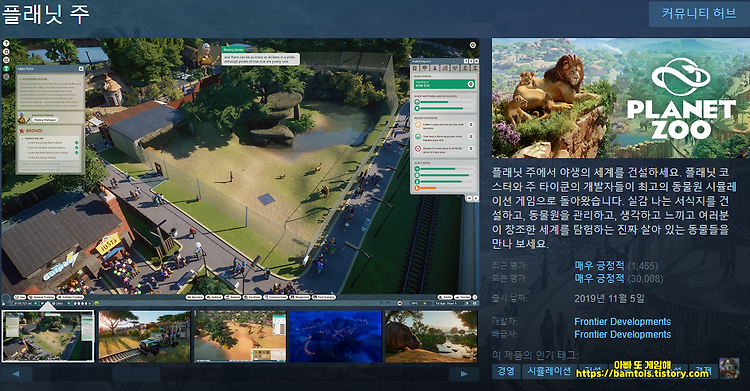
Task: Click the label 출시 날짜:
Action: 509,298
